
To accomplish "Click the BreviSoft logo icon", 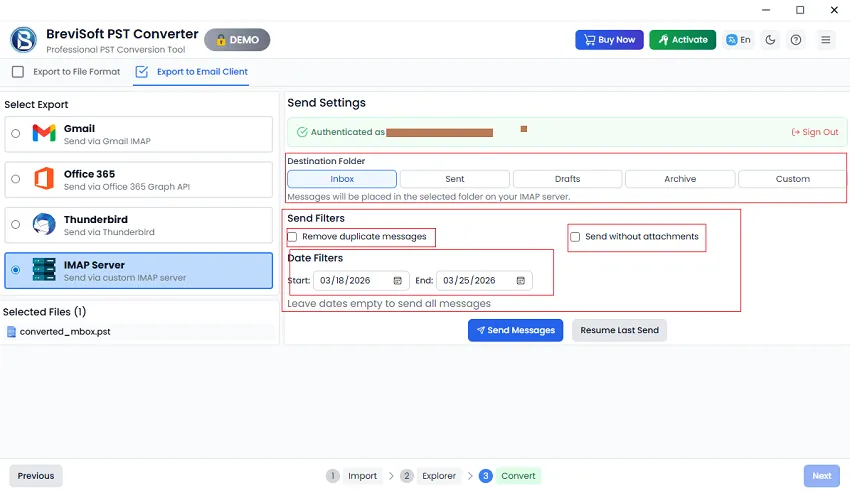I will (x=23, y=40).
